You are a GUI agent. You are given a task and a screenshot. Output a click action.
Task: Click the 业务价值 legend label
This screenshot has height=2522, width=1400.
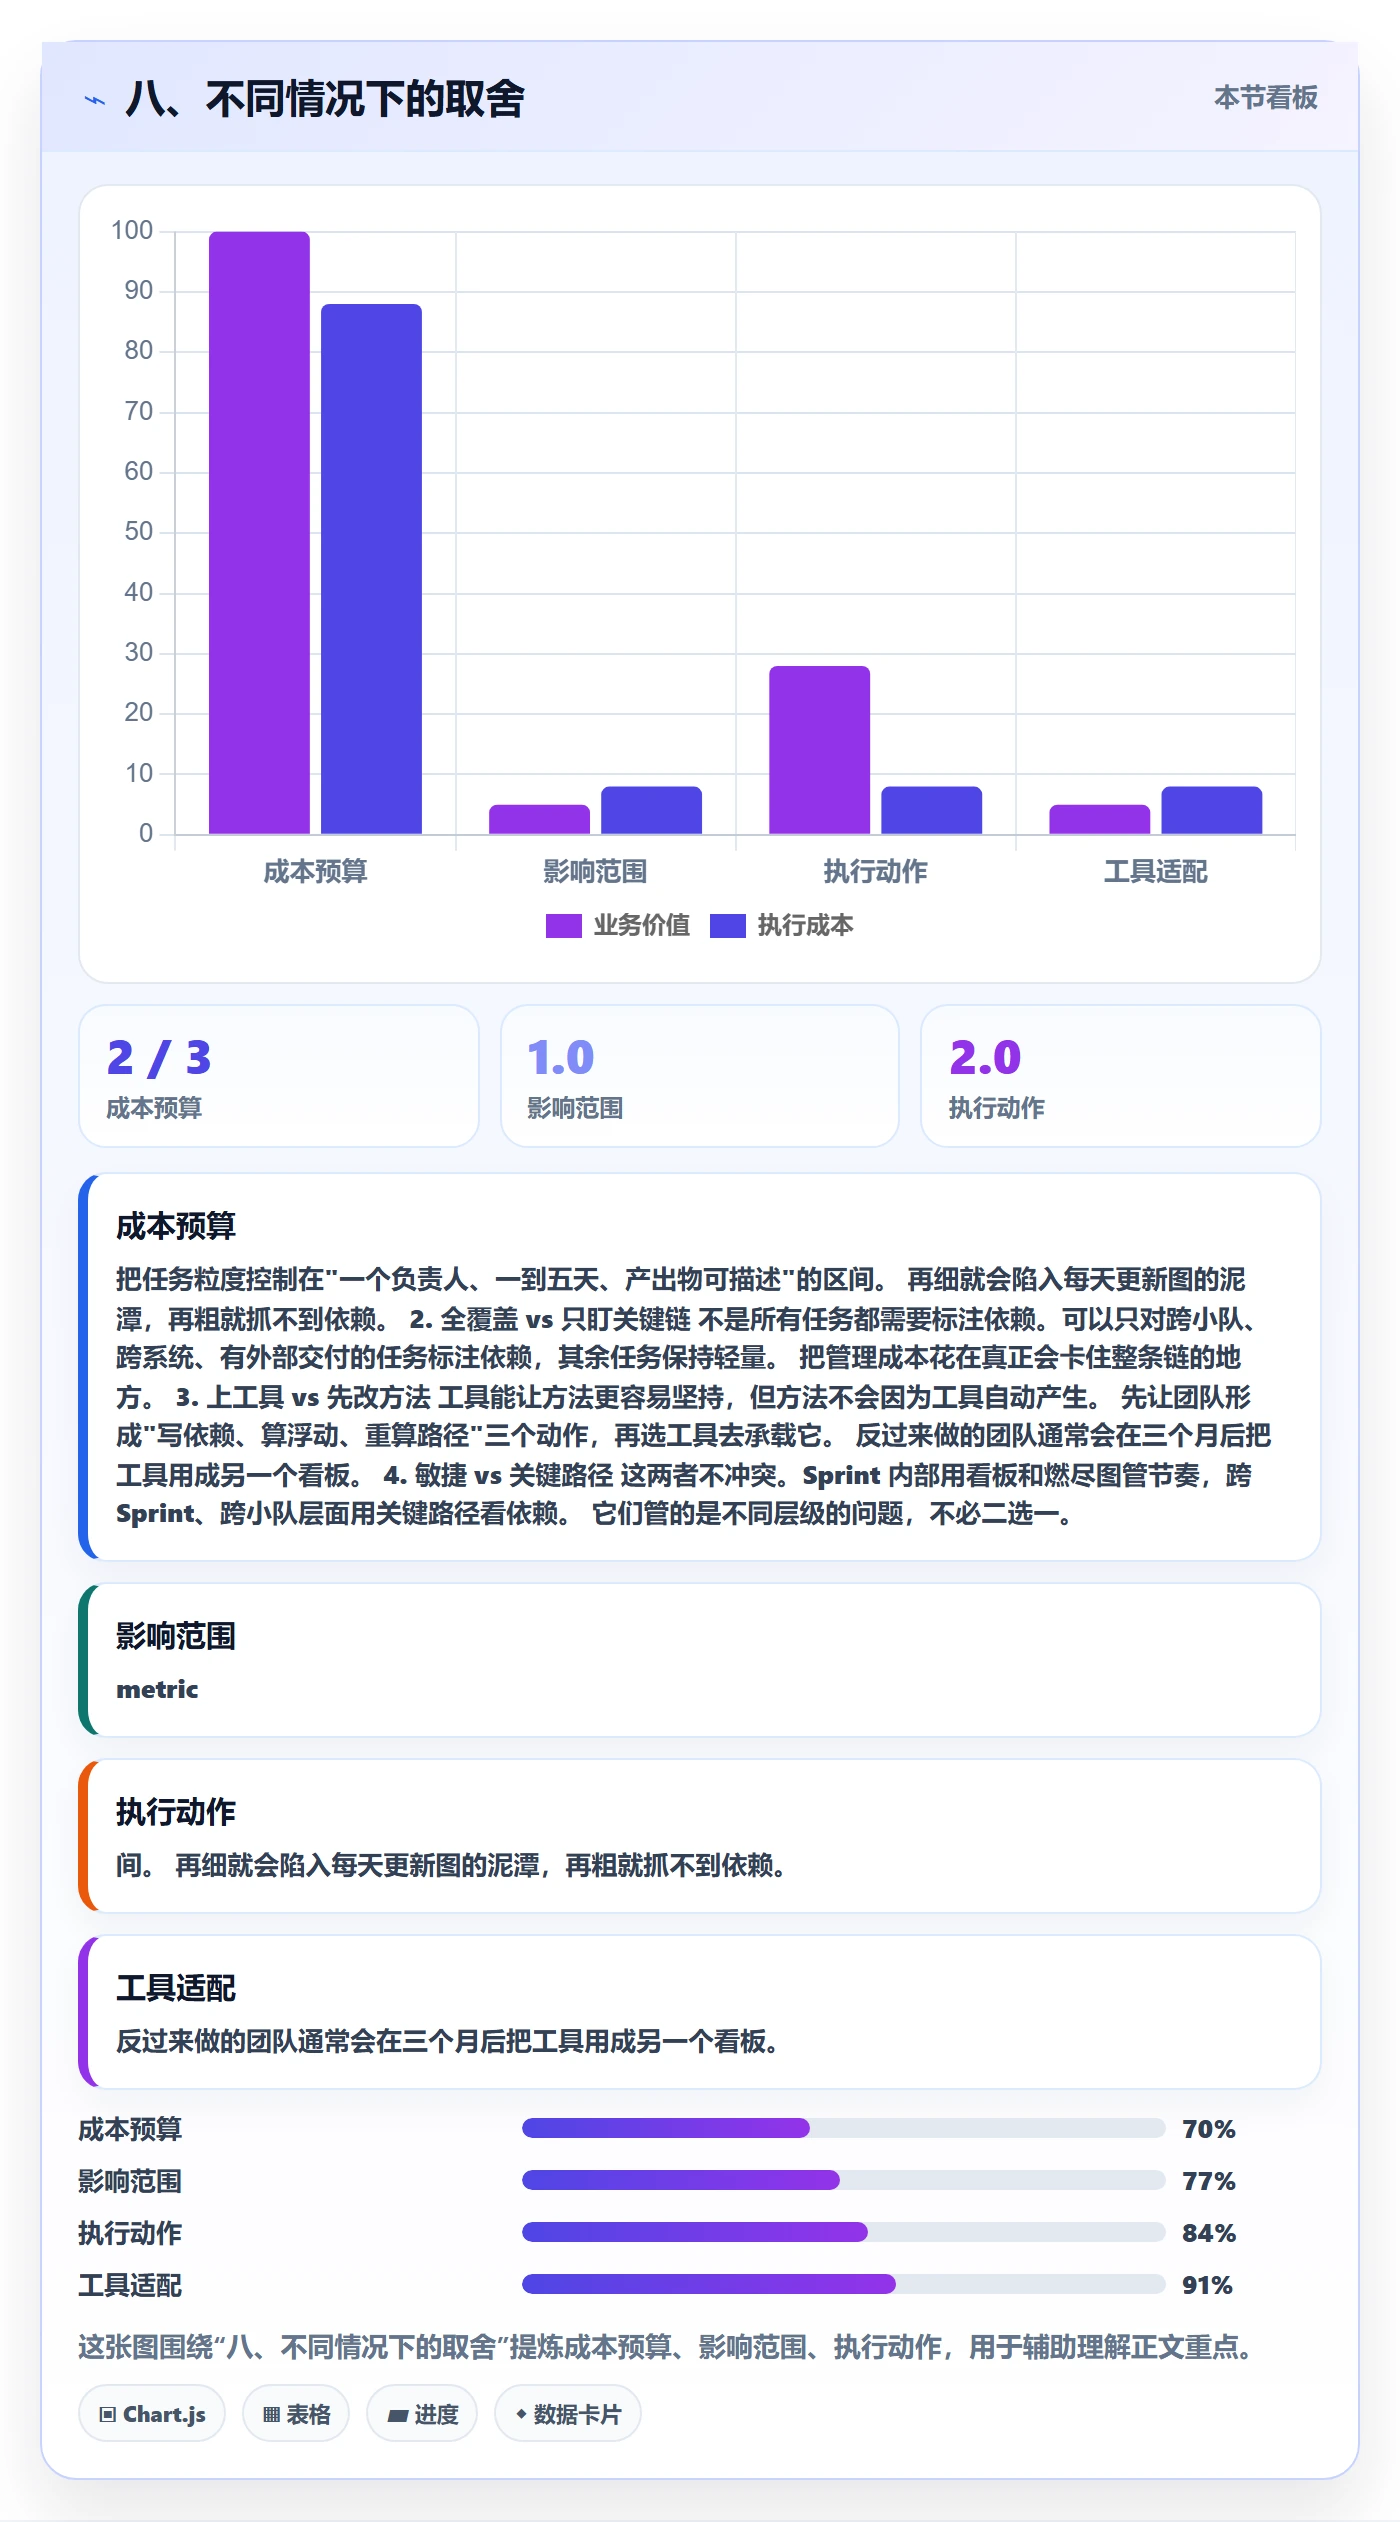tap(641, 926)
